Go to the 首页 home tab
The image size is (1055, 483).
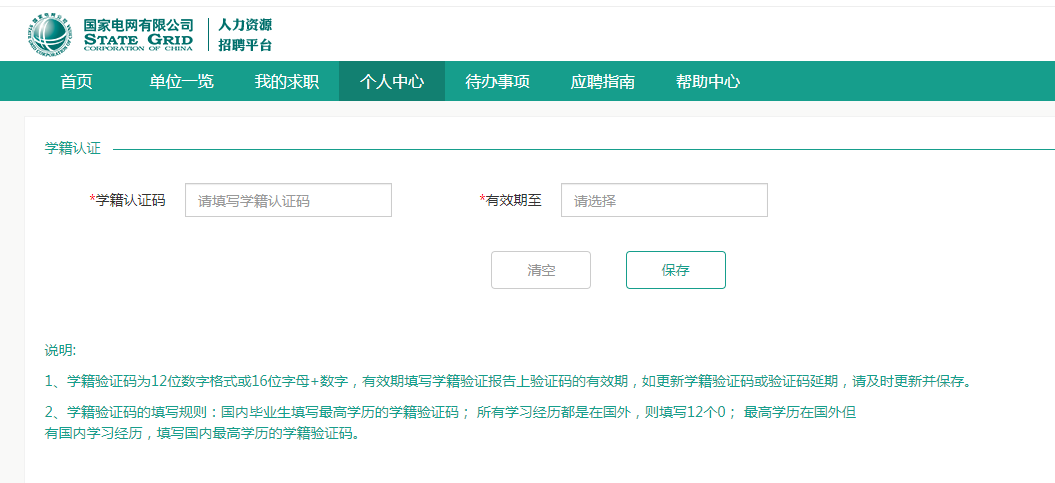coord(76,82)
